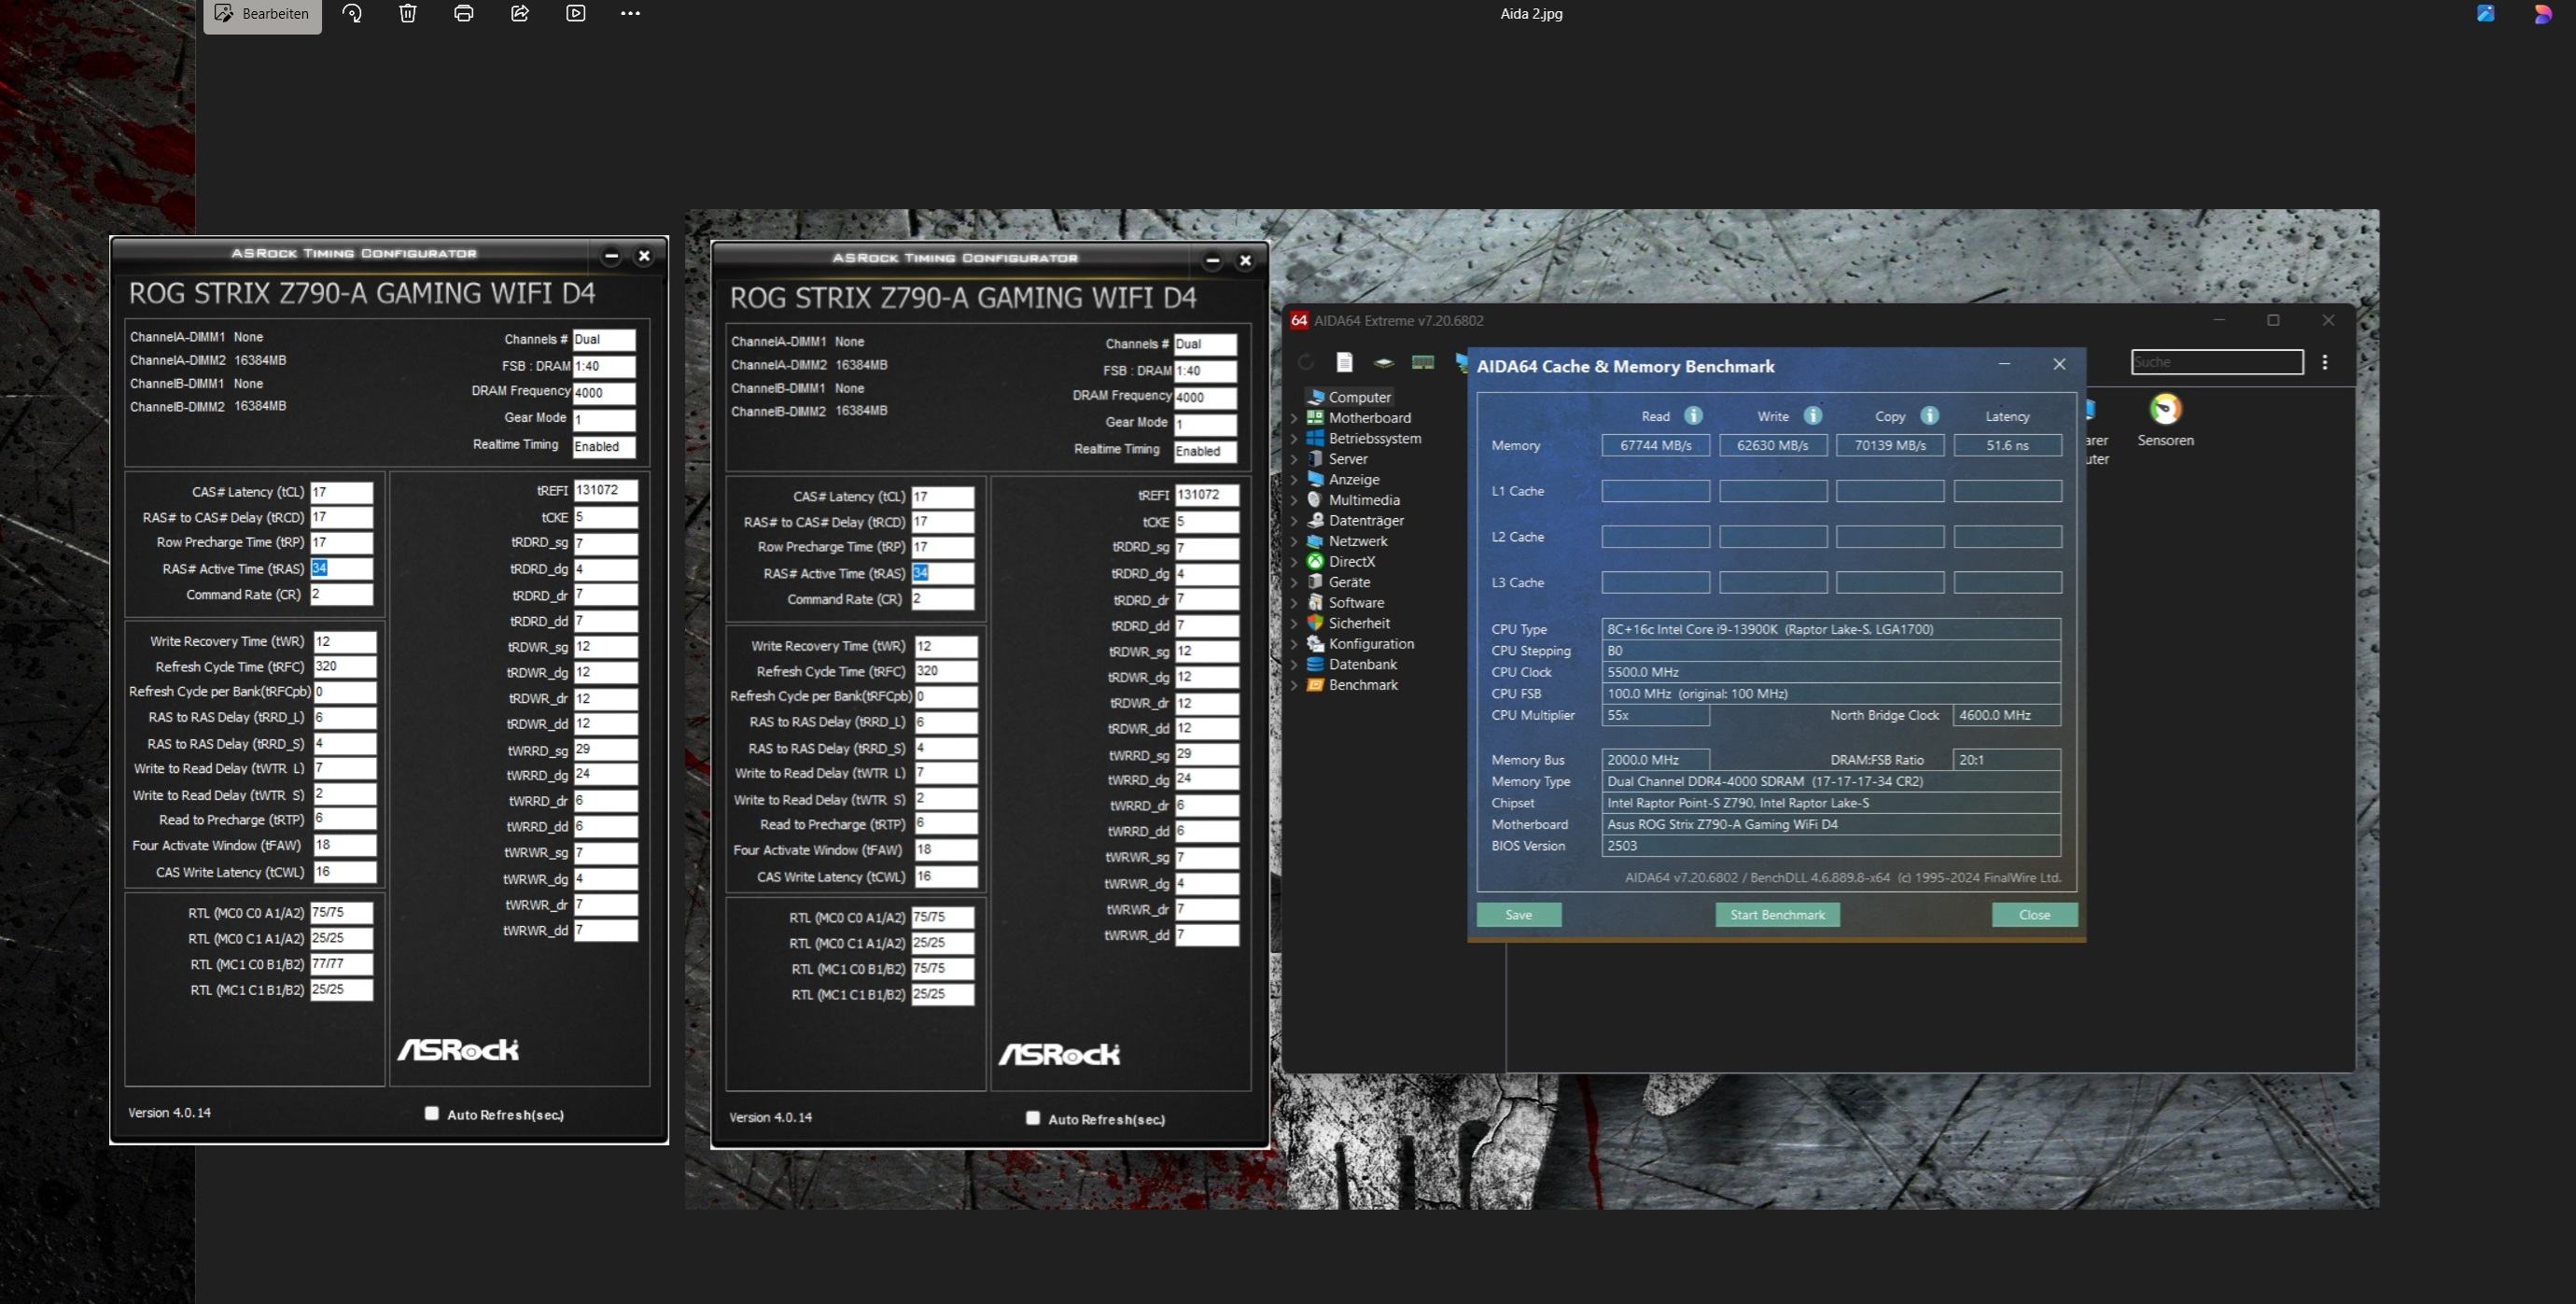The height and width of the screenshot is (1304, 2576).
Task: Expand the Geräte tree node arrow
Action: (x=1295, y=582)
